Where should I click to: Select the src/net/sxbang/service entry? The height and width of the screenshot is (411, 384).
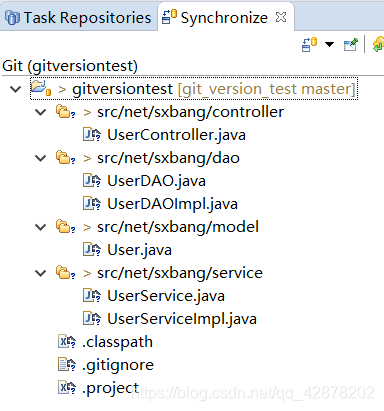pos(180,273)
